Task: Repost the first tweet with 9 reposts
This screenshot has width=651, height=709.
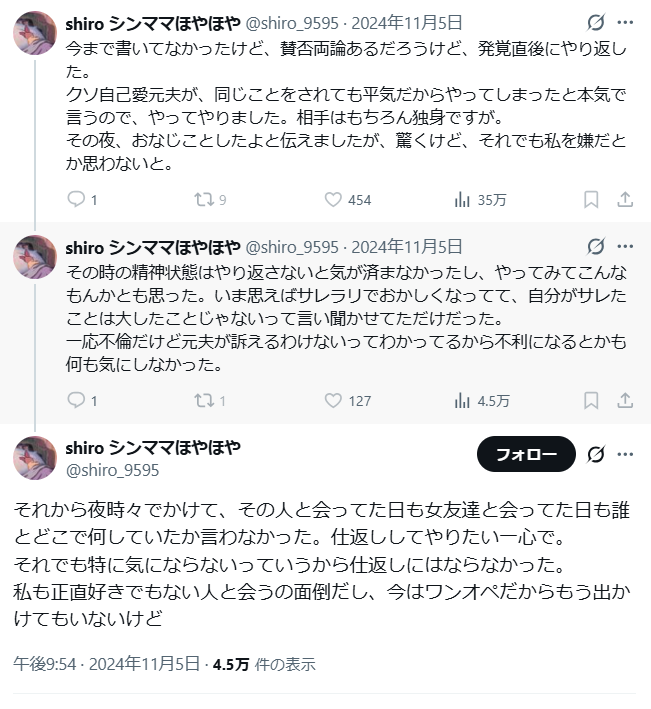Action: [x=204, y=199]
